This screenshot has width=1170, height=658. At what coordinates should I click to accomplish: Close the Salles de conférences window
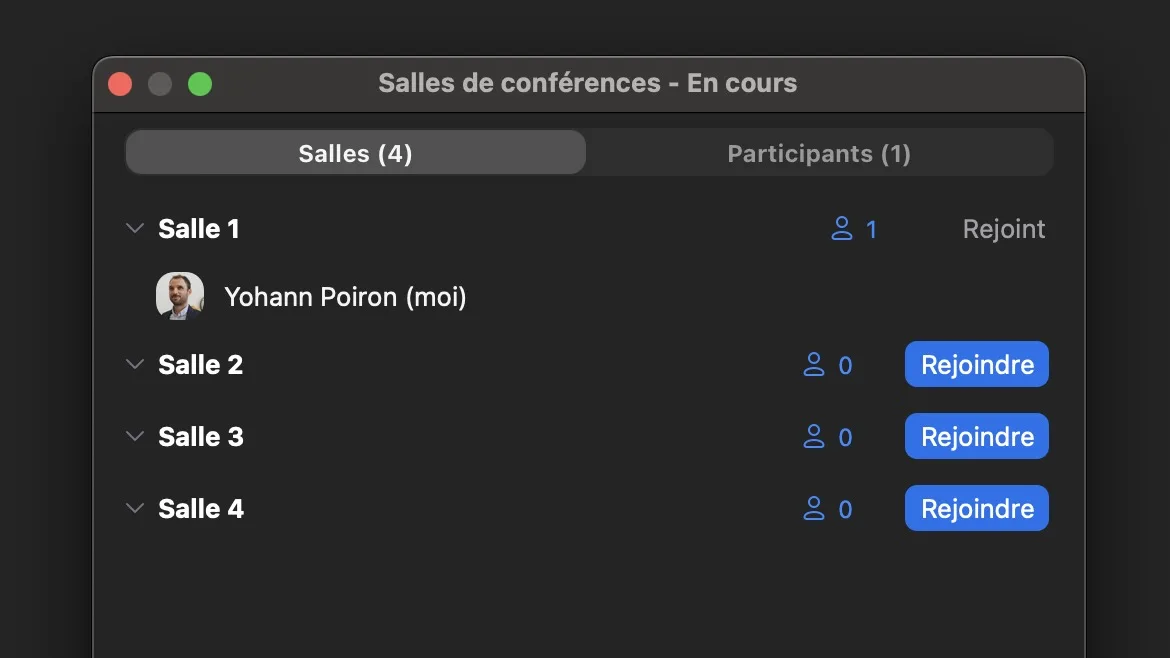coord(120,84)
